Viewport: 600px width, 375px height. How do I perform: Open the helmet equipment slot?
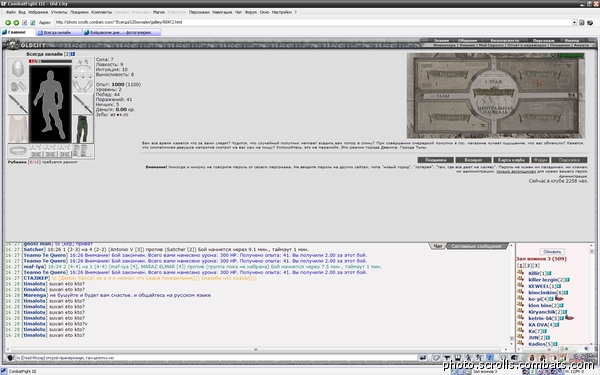point(18,69)
